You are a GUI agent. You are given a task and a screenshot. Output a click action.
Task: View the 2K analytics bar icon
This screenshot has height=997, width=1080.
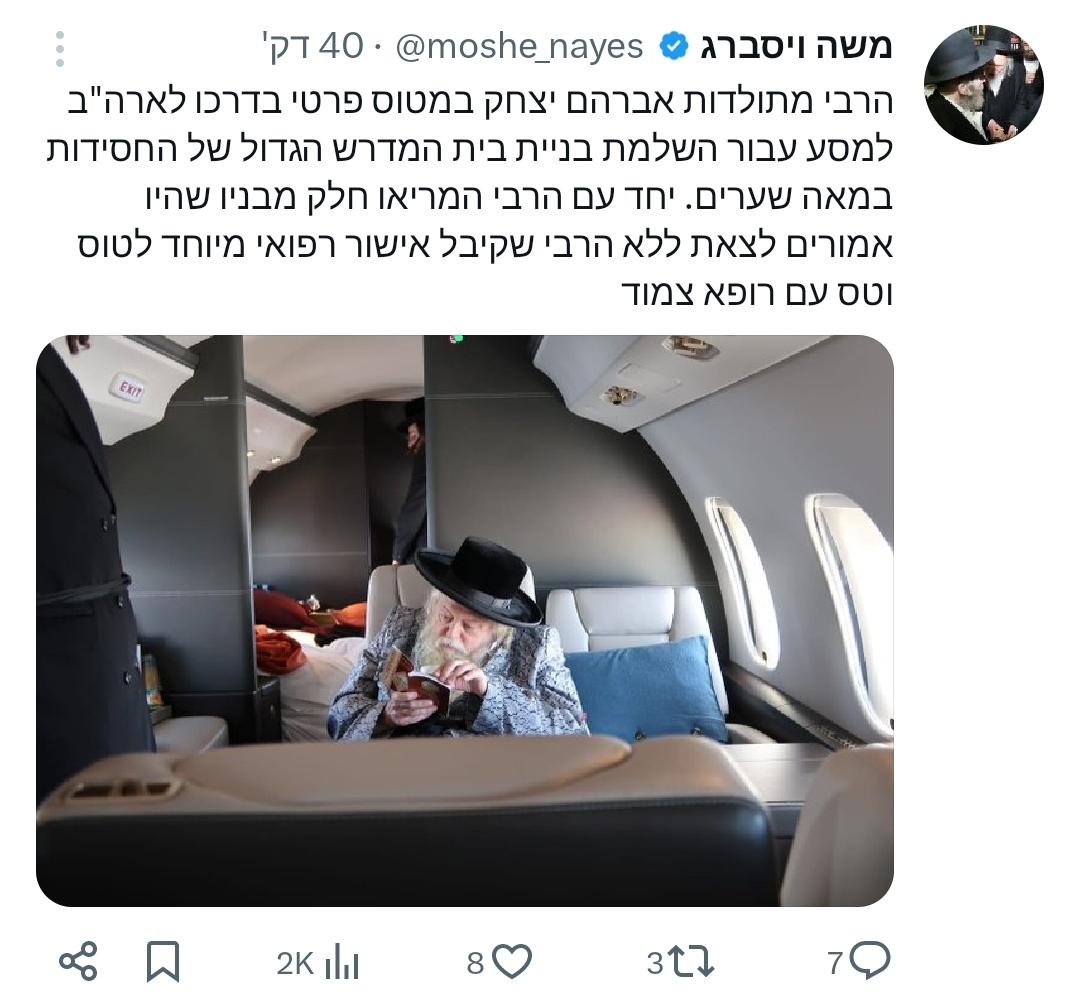click(x=342, y=962)
